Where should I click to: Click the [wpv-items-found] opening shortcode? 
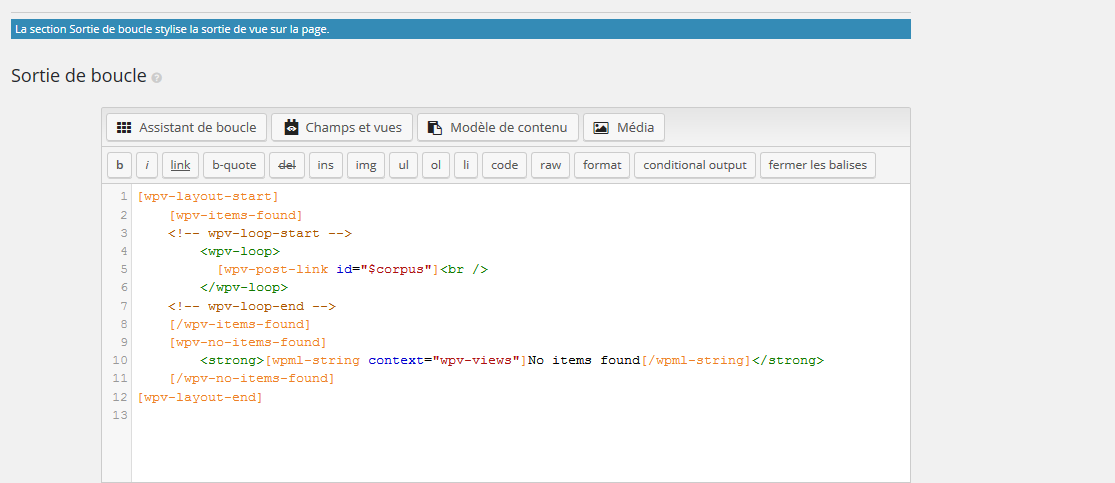235,215
